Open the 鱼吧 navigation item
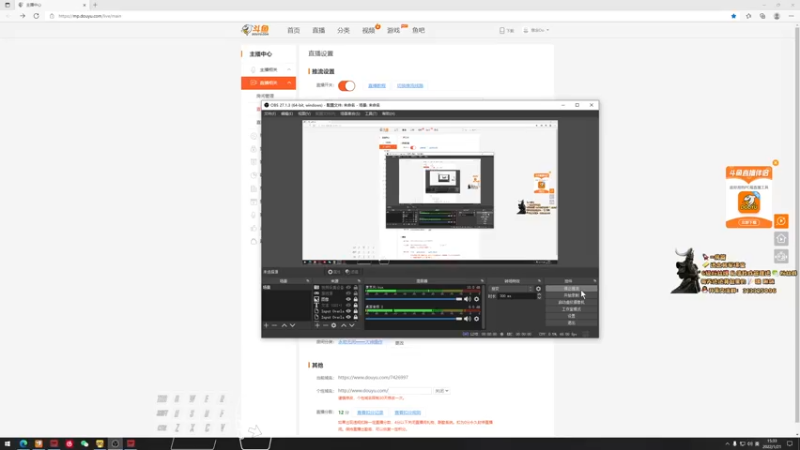 coord(418,31)
